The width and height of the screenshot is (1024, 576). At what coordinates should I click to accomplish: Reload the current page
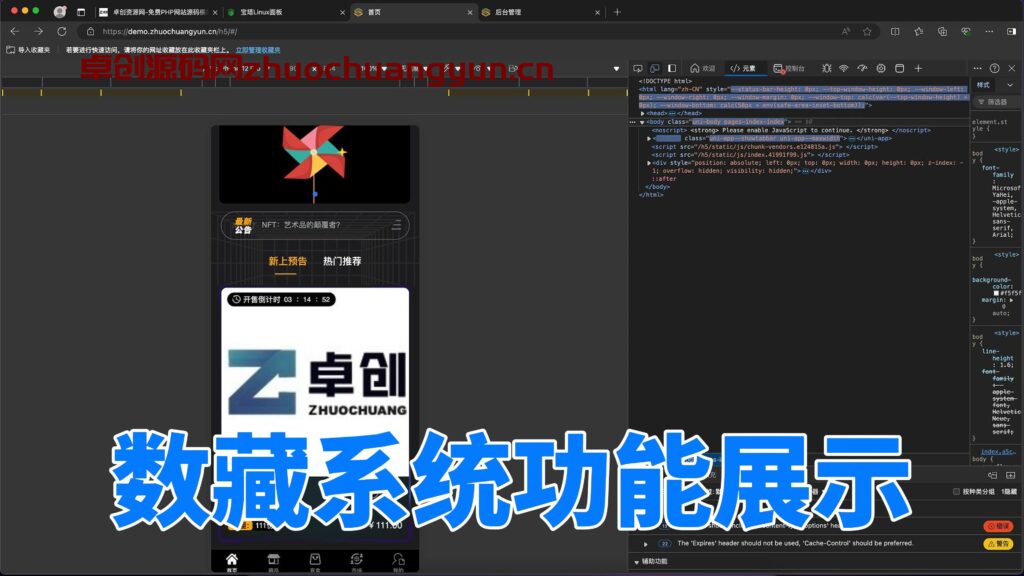[x=62, y=31]
